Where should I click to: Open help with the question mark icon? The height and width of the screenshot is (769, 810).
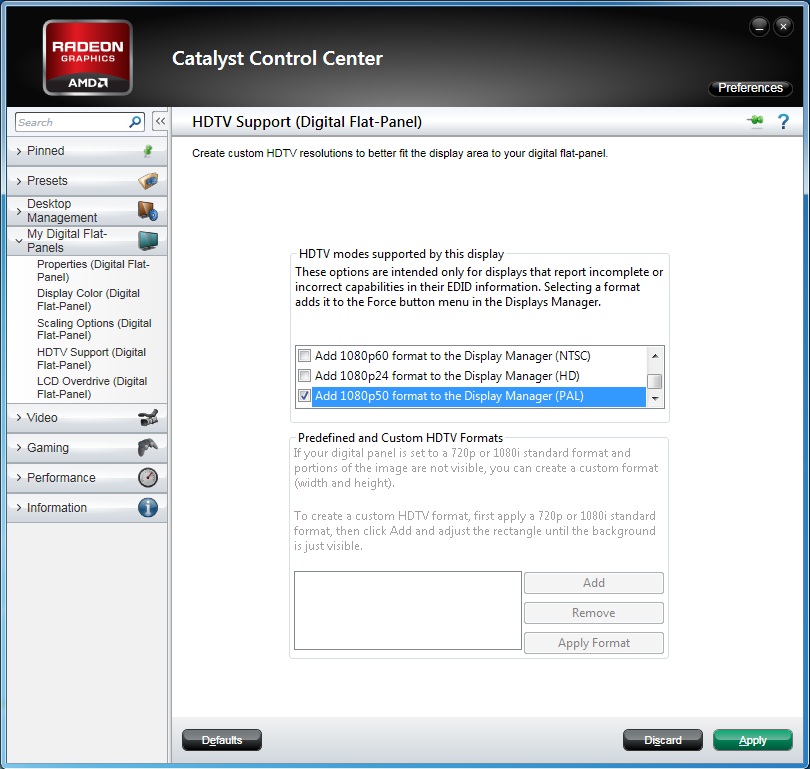pyautogui.click(x=783, y=122)
